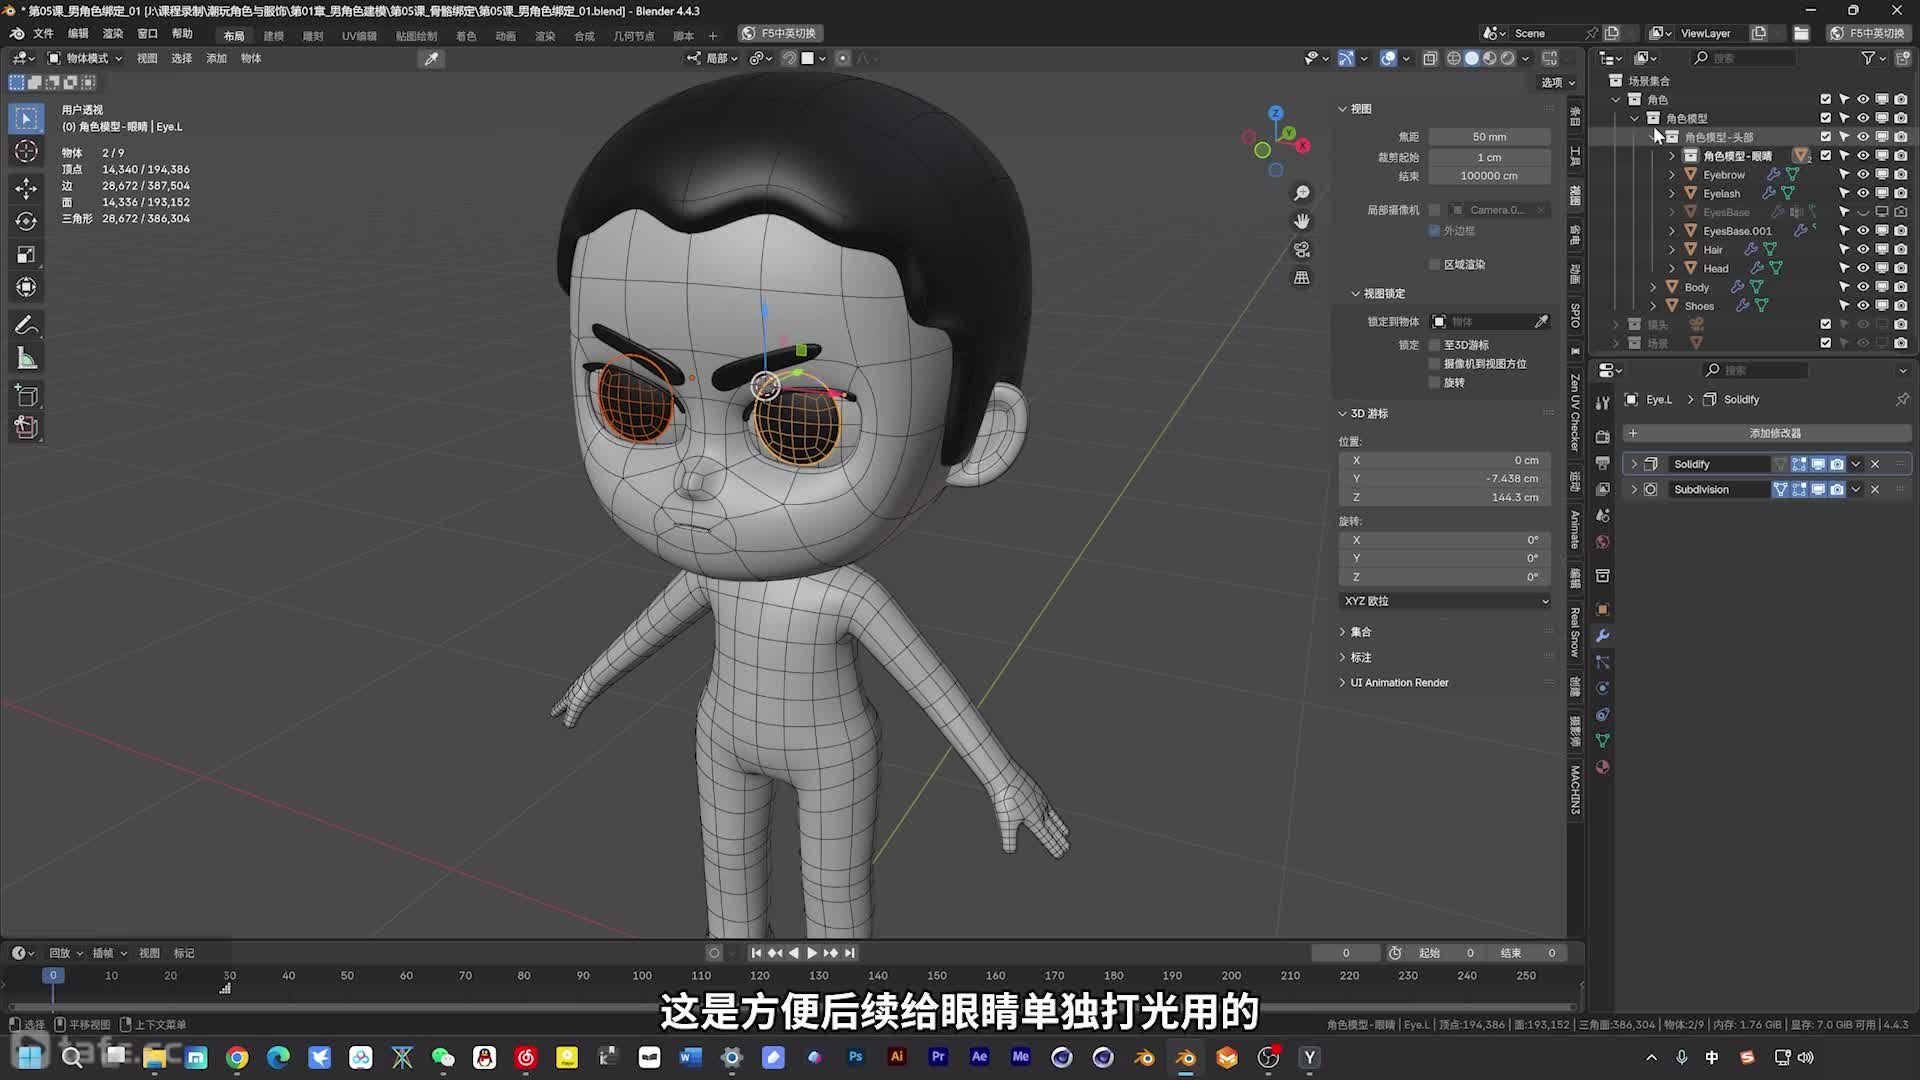Activate the 3D Cursor tool
Image resolution: width=1920 pixels, height=1080 pixels.
(27, 152)
